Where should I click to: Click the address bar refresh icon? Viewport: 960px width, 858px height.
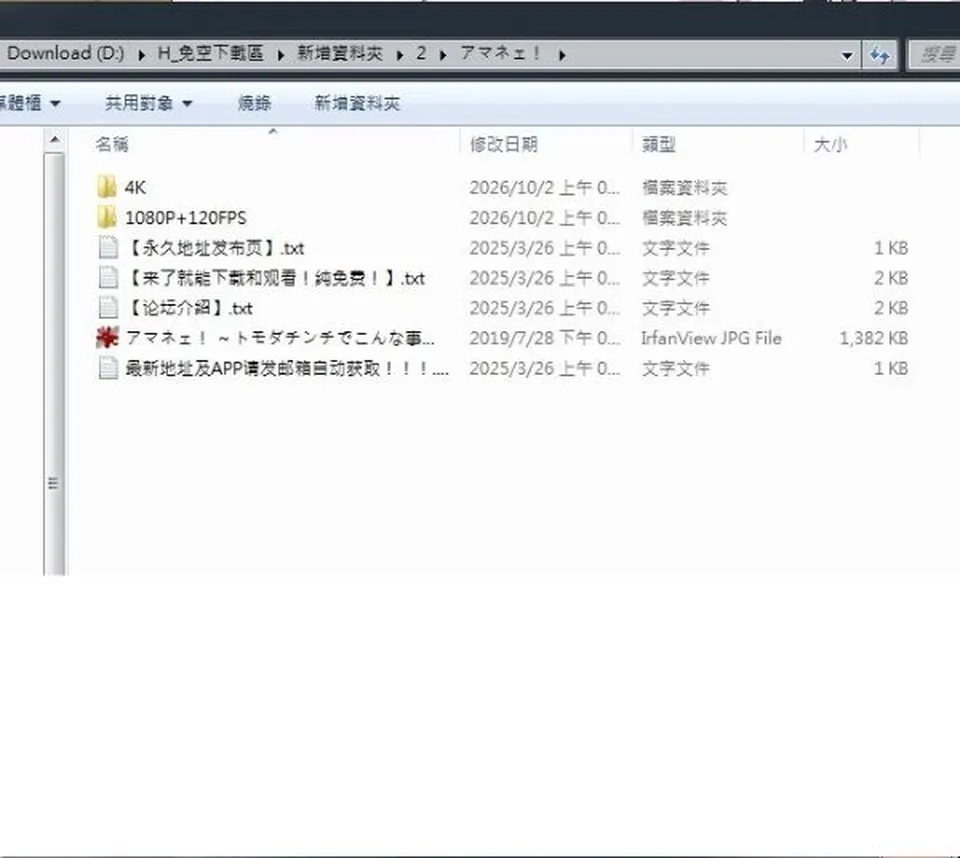click(x=880, y=56)
